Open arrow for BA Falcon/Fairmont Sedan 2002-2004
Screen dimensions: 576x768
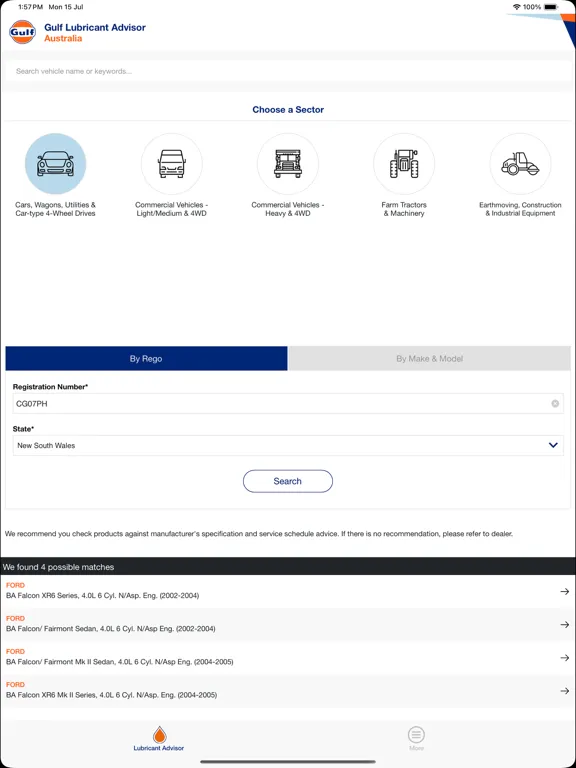click(x=565, y=624)
